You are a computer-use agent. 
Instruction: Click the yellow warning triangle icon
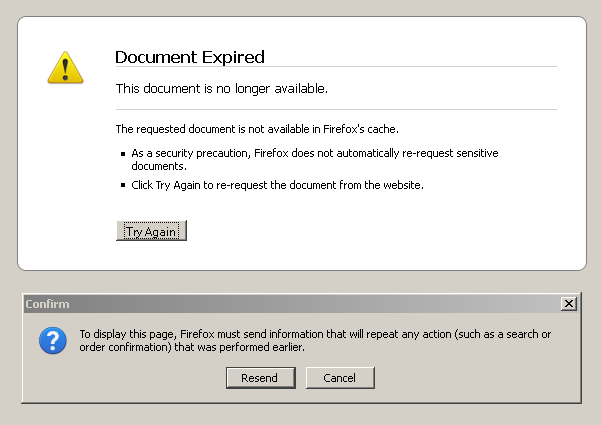65,66
